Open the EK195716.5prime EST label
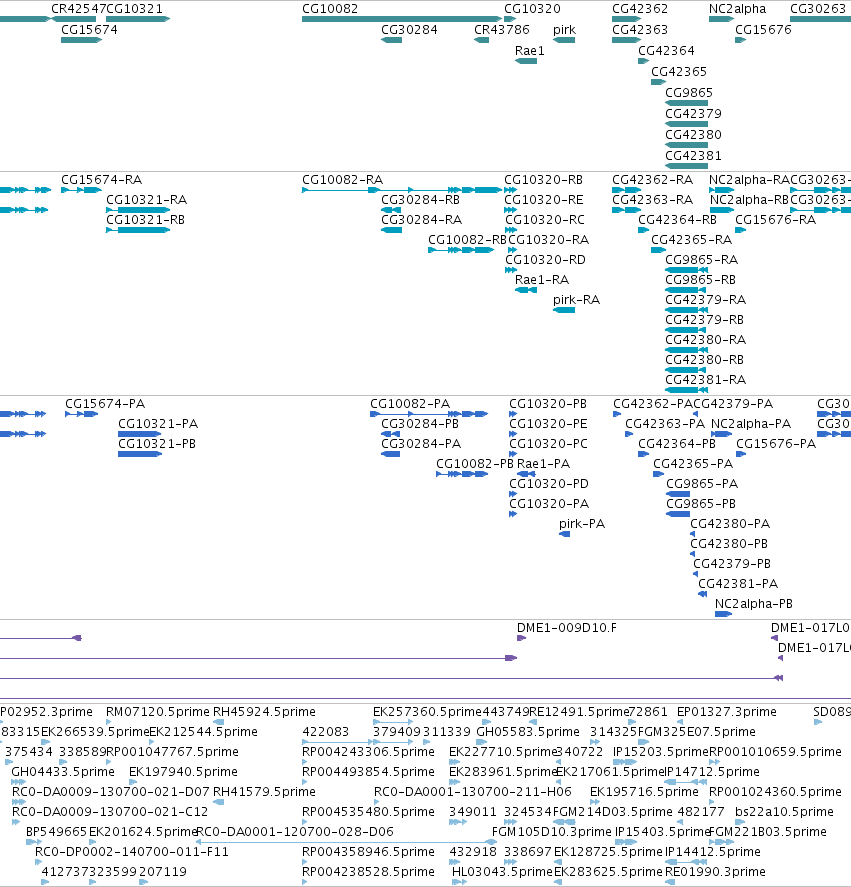 644,792
